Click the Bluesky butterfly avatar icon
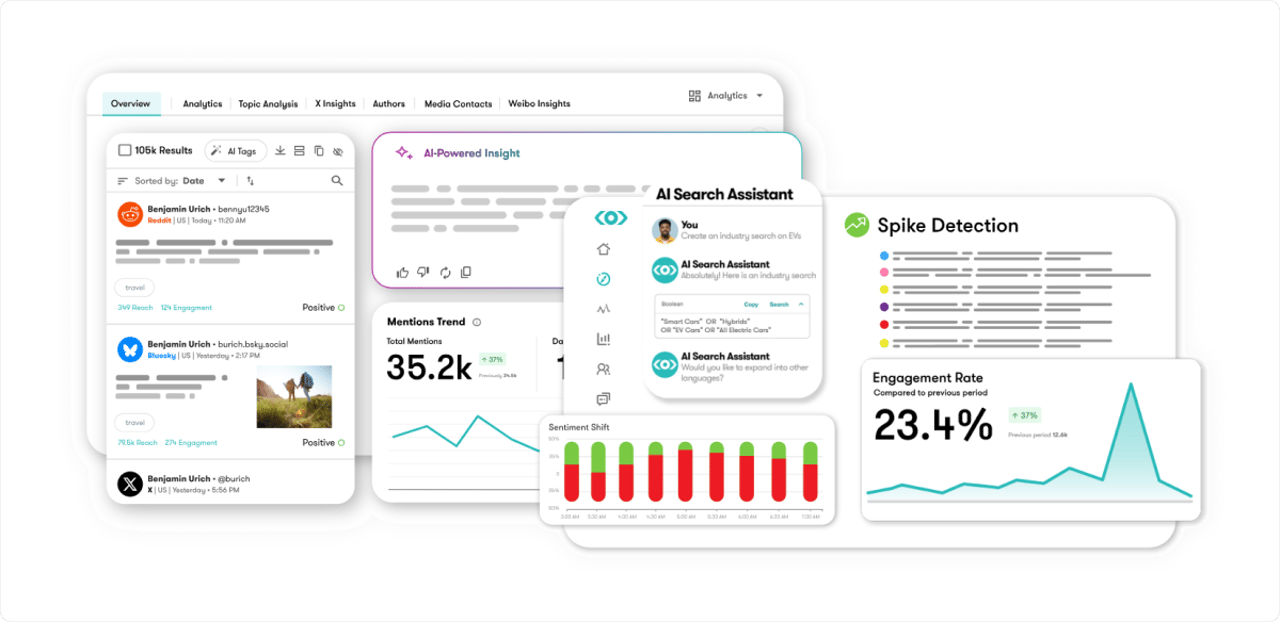1280x622 pixels. [130, 349]
